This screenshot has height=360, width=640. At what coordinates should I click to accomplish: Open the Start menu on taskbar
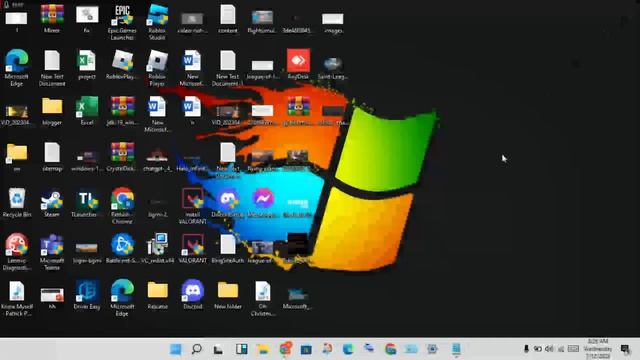176,349
